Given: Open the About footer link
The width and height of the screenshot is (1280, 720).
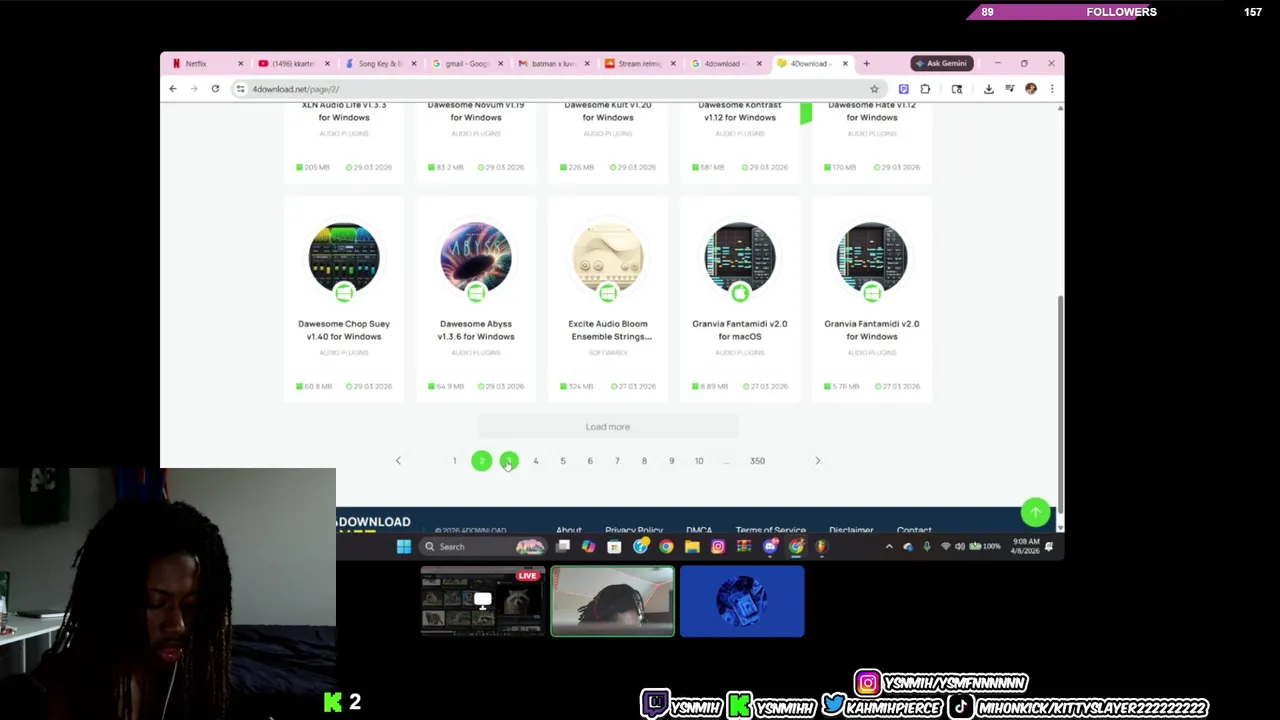Looking at the screenshot, I should coord(569,530).
